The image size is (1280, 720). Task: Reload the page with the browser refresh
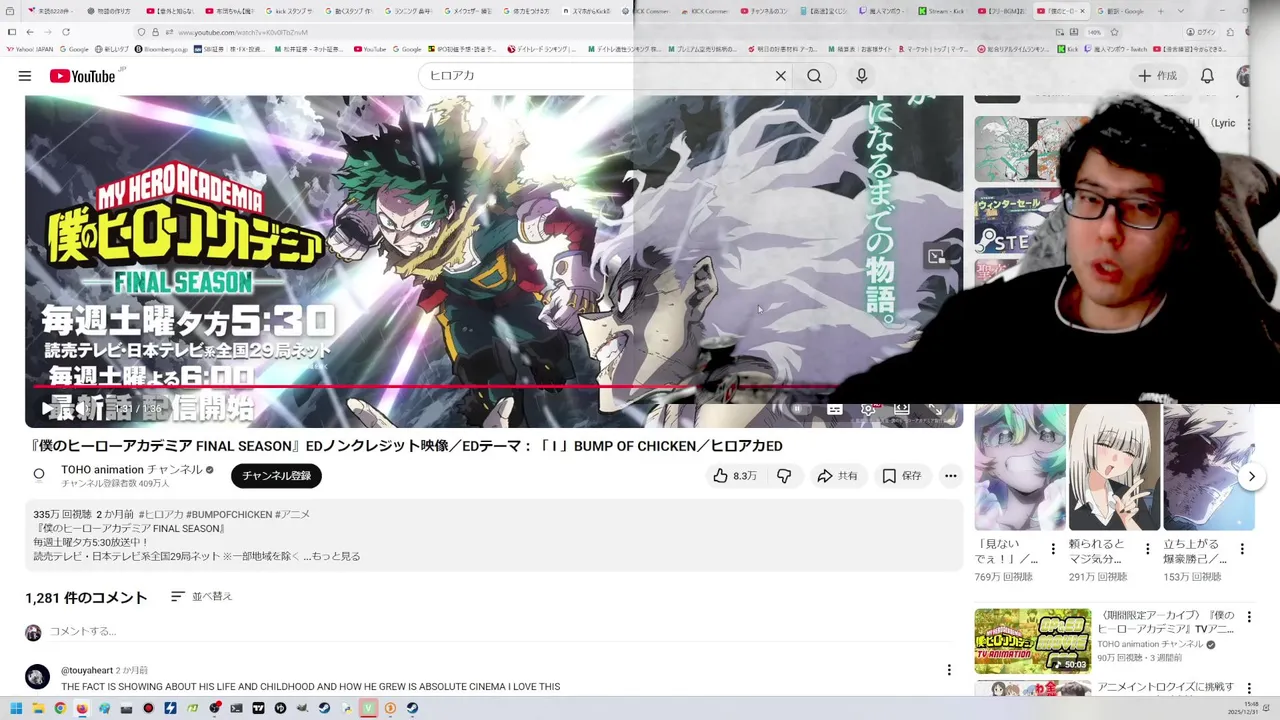tap(66, 32)
